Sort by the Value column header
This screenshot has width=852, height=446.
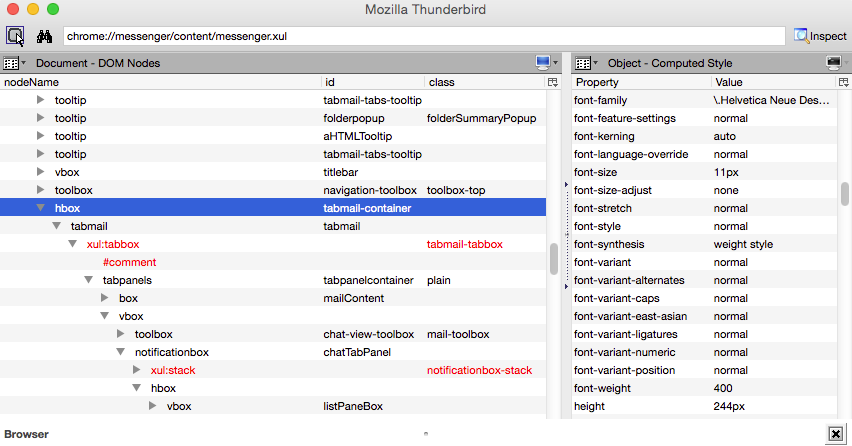(774, 82)
